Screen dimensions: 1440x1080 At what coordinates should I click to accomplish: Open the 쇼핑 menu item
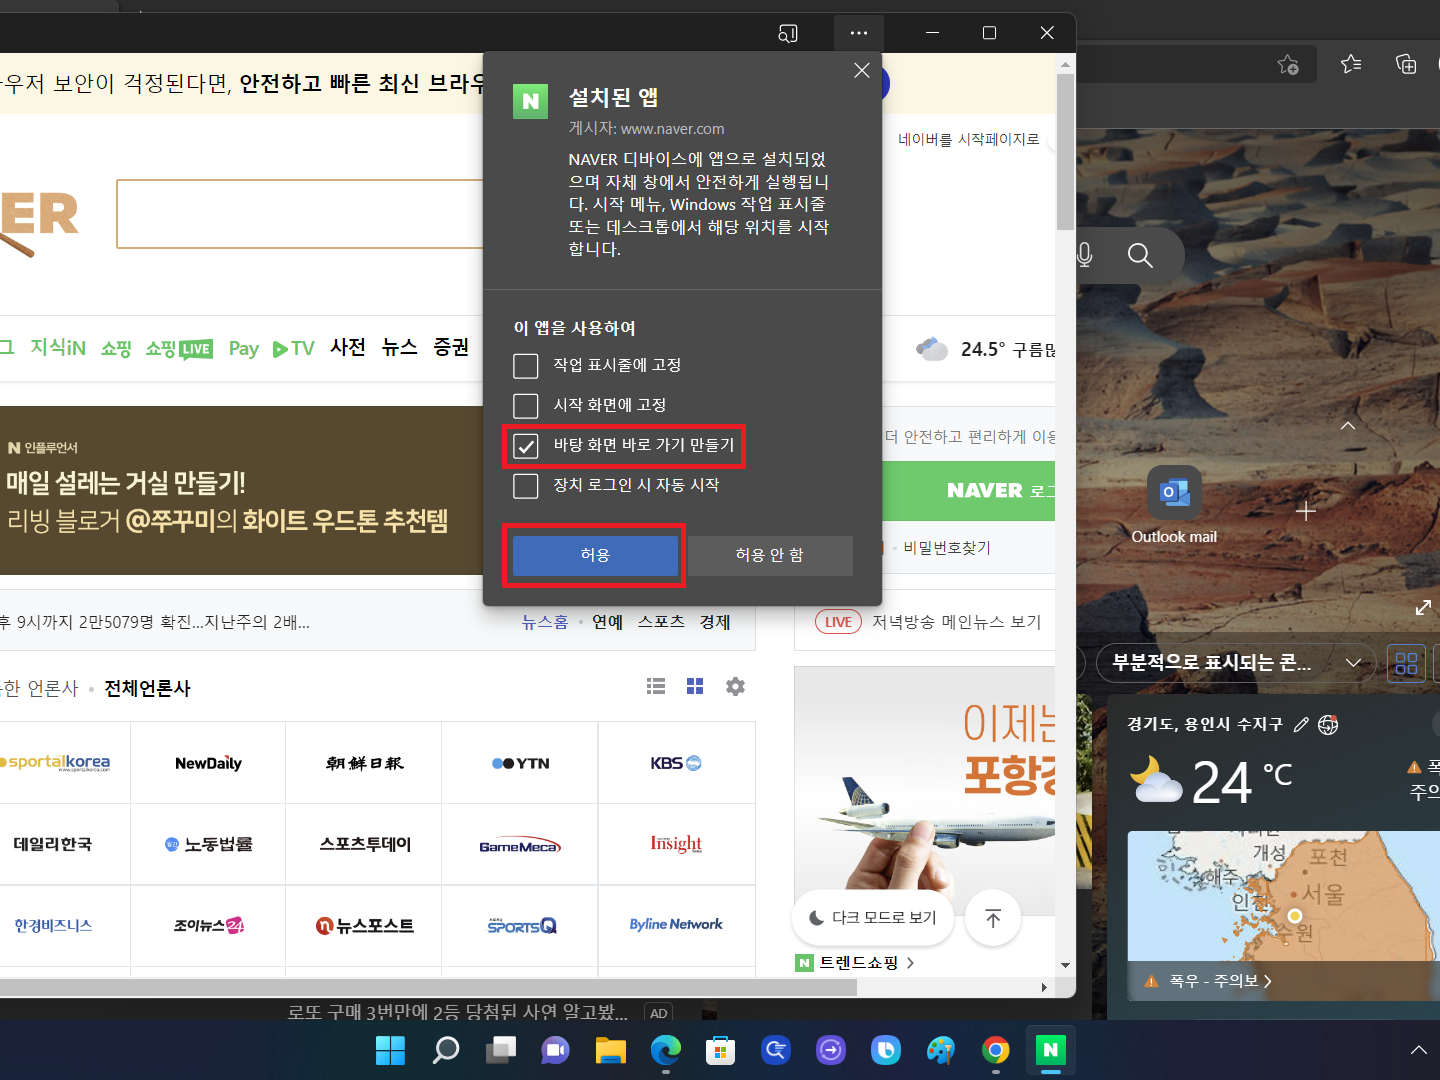click(116, 348)
